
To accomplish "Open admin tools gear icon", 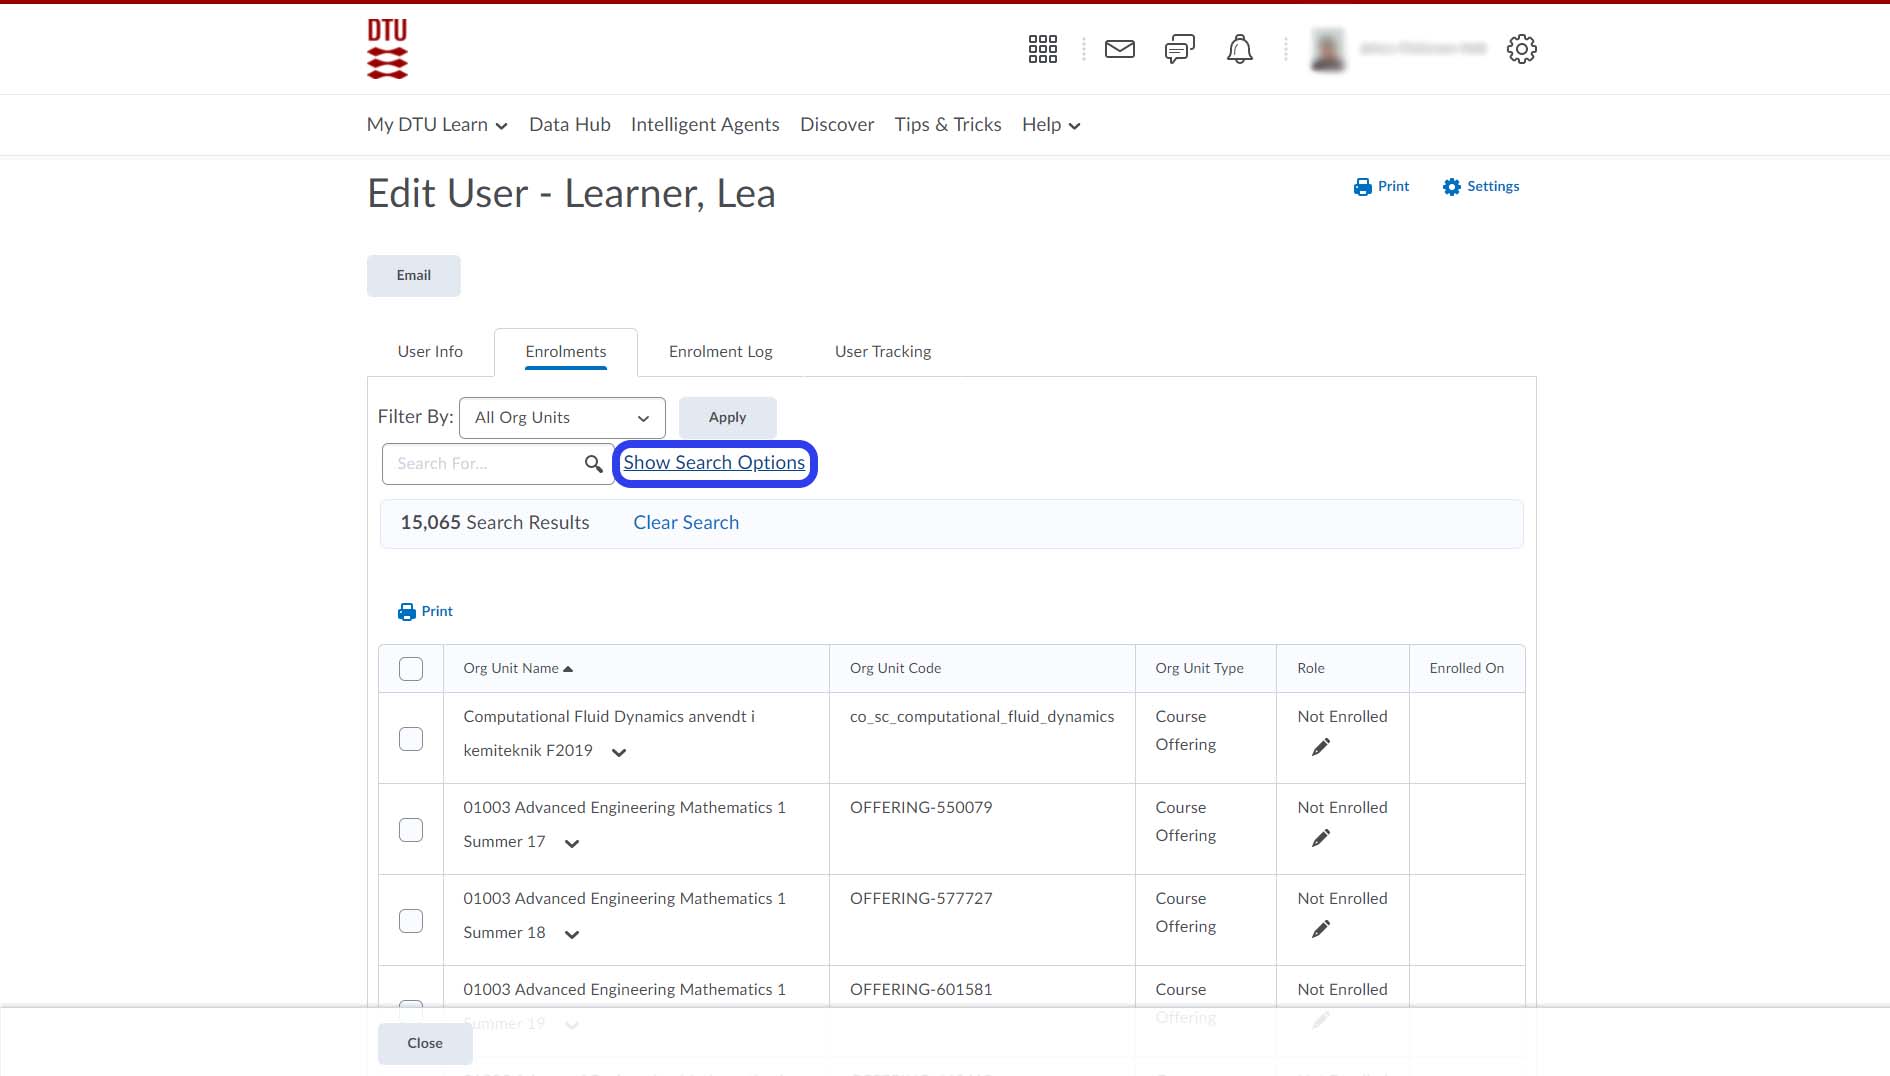I will pos(1521,49).
